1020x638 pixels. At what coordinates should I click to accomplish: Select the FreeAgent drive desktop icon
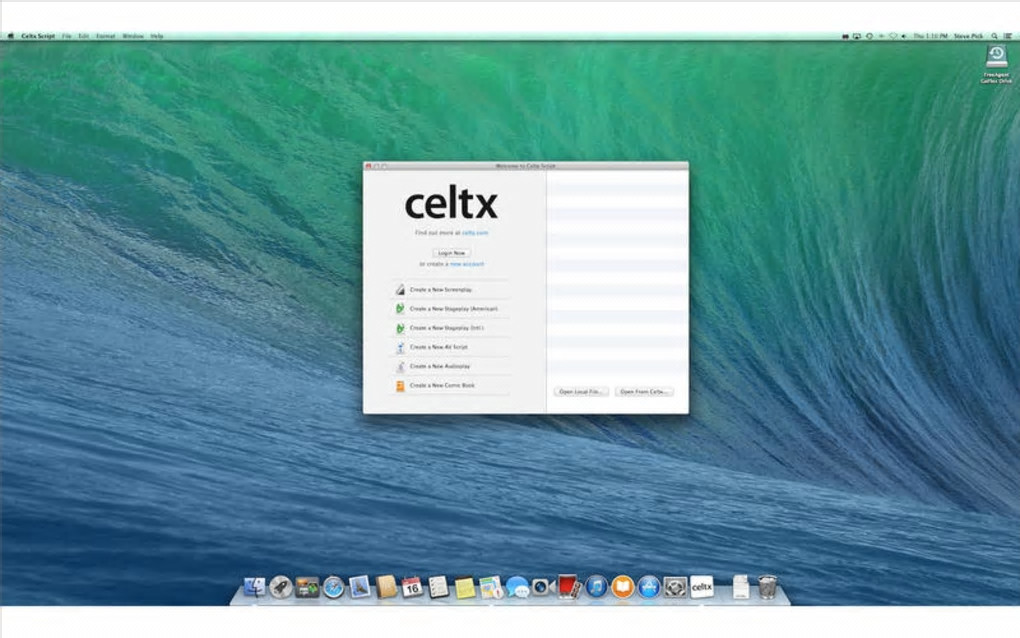(996, 64)
